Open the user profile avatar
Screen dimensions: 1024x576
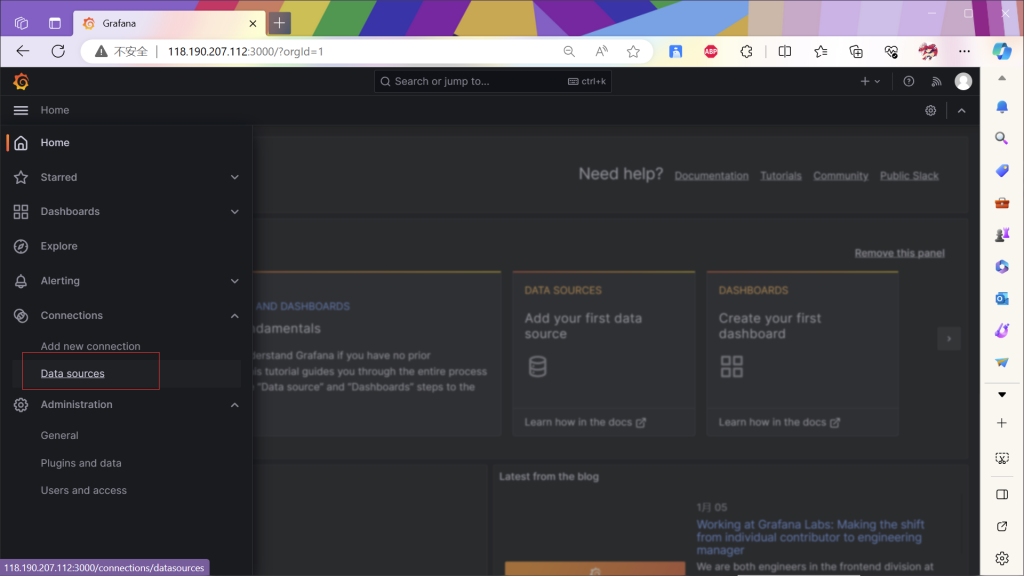[963, 81]
